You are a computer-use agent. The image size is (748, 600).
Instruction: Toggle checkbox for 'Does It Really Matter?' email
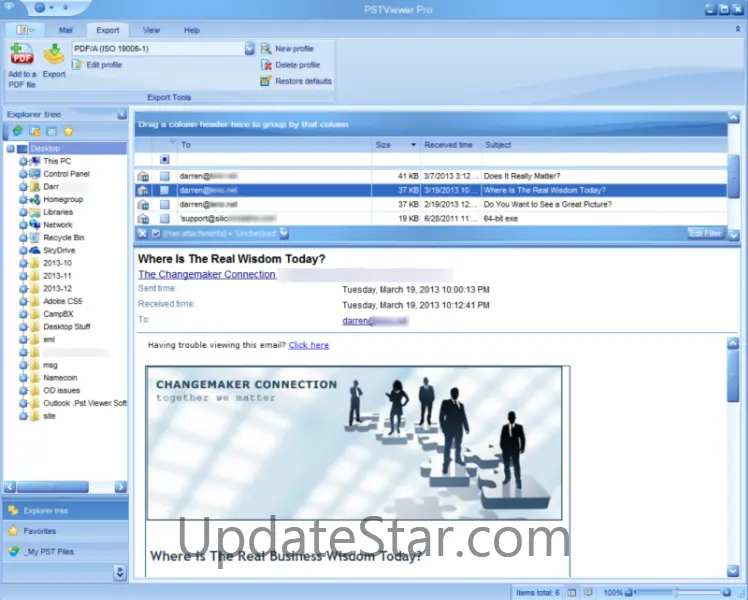click(165, 176)
